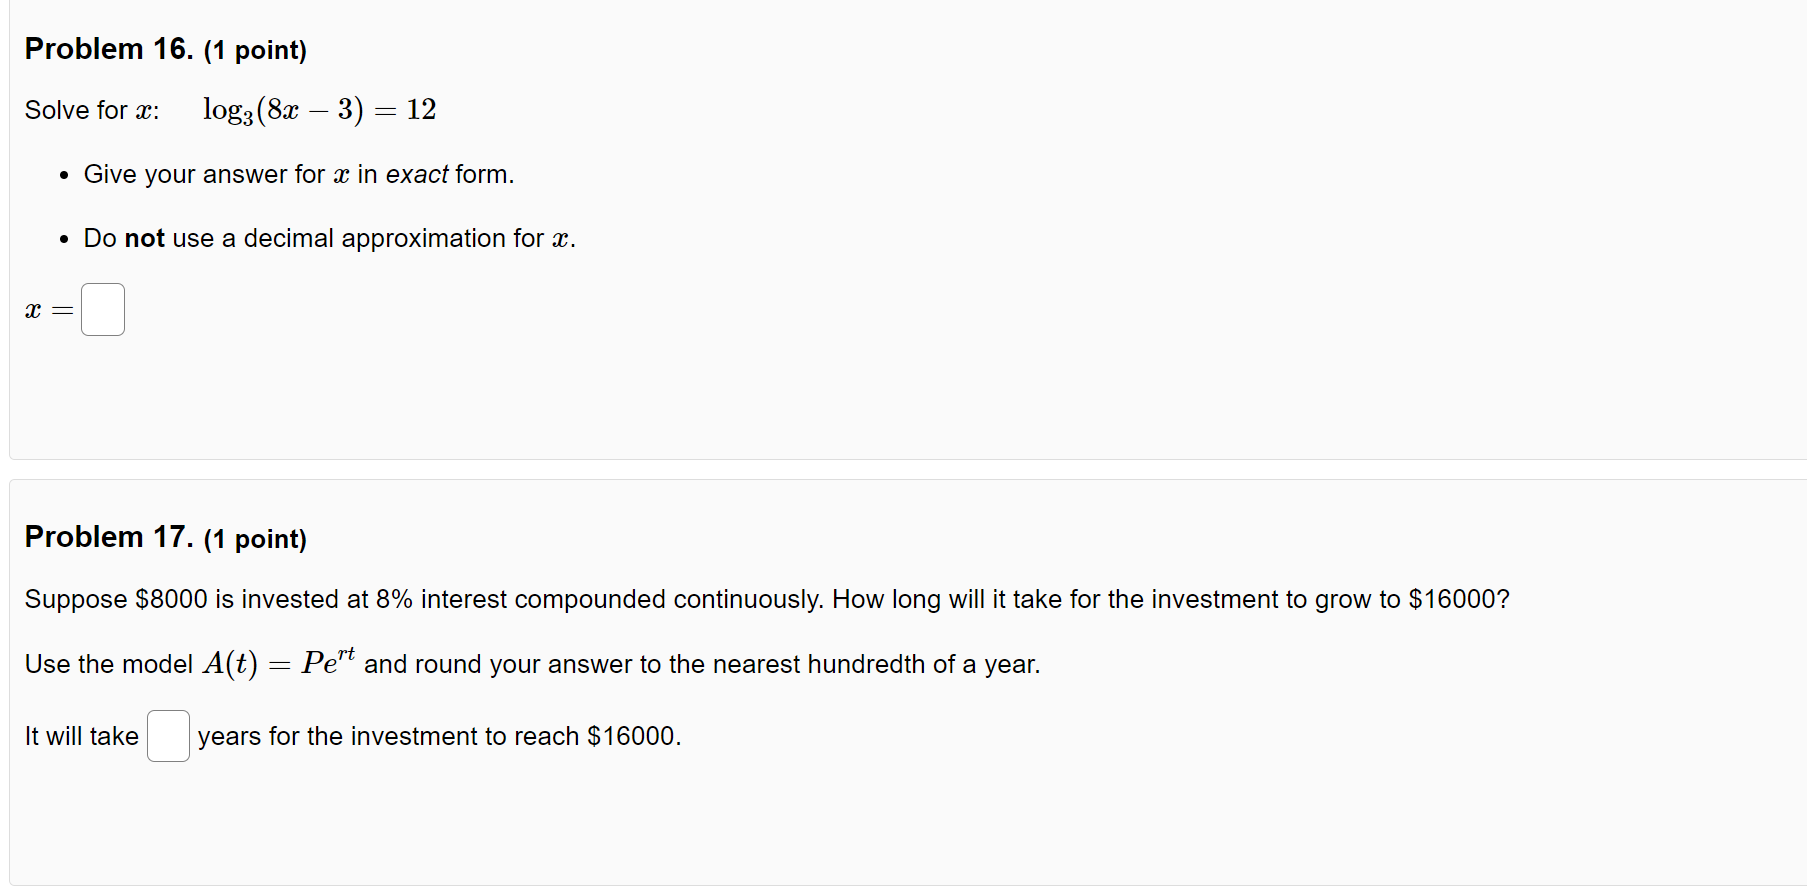Click the 'Solve for x:' text
1807x888 pixels.
(x=92, y=110)
